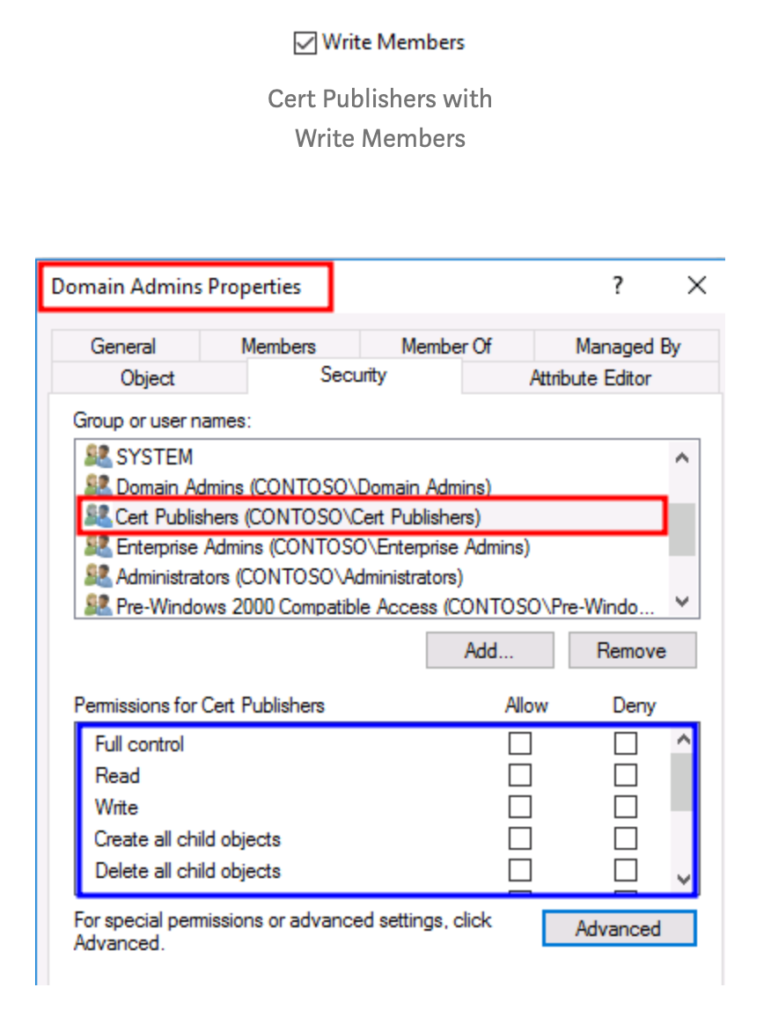Viewport: 771px width, 1024px height.
Task: Tick Allow checkbox for Full control
Action: [520, 744]
